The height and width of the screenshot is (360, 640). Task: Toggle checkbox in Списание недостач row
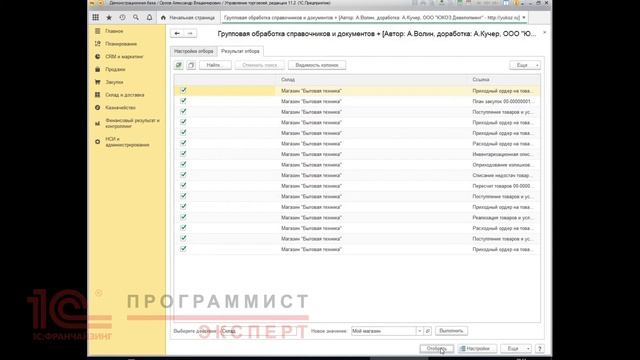[x=183, y=175]
